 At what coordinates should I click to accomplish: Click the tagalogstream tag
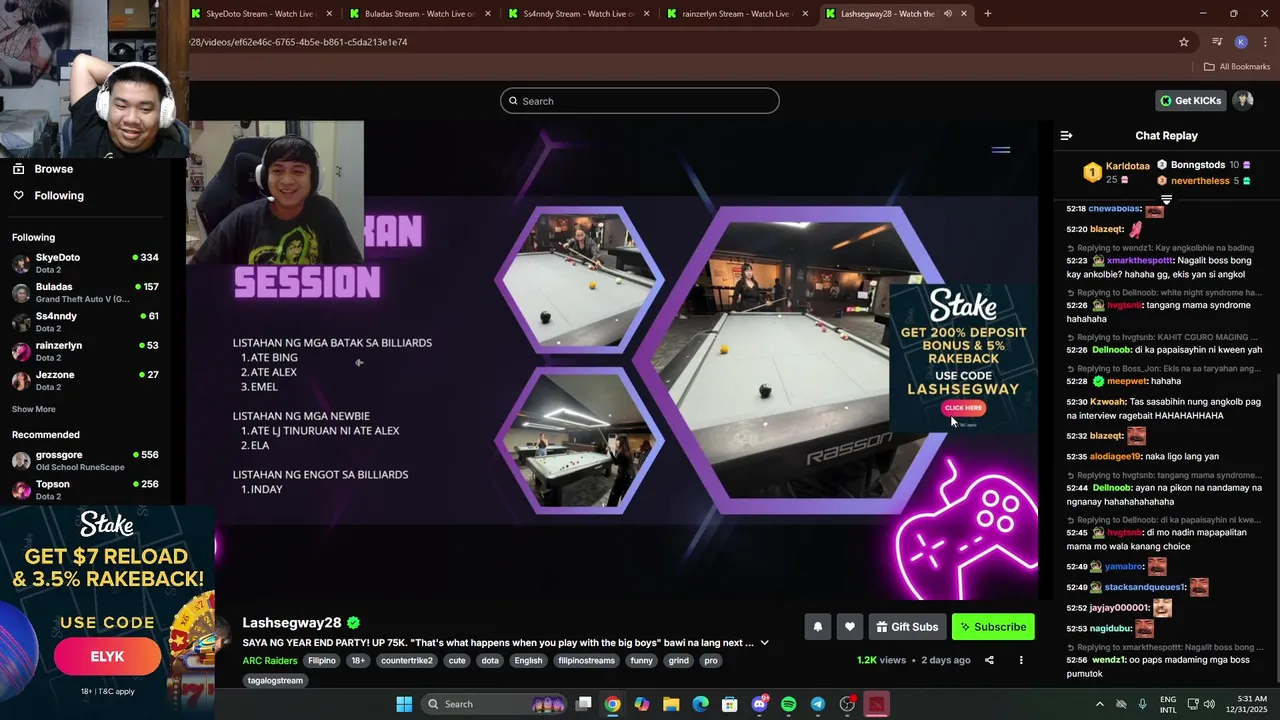pyautogui.click(x=275, y=680)
